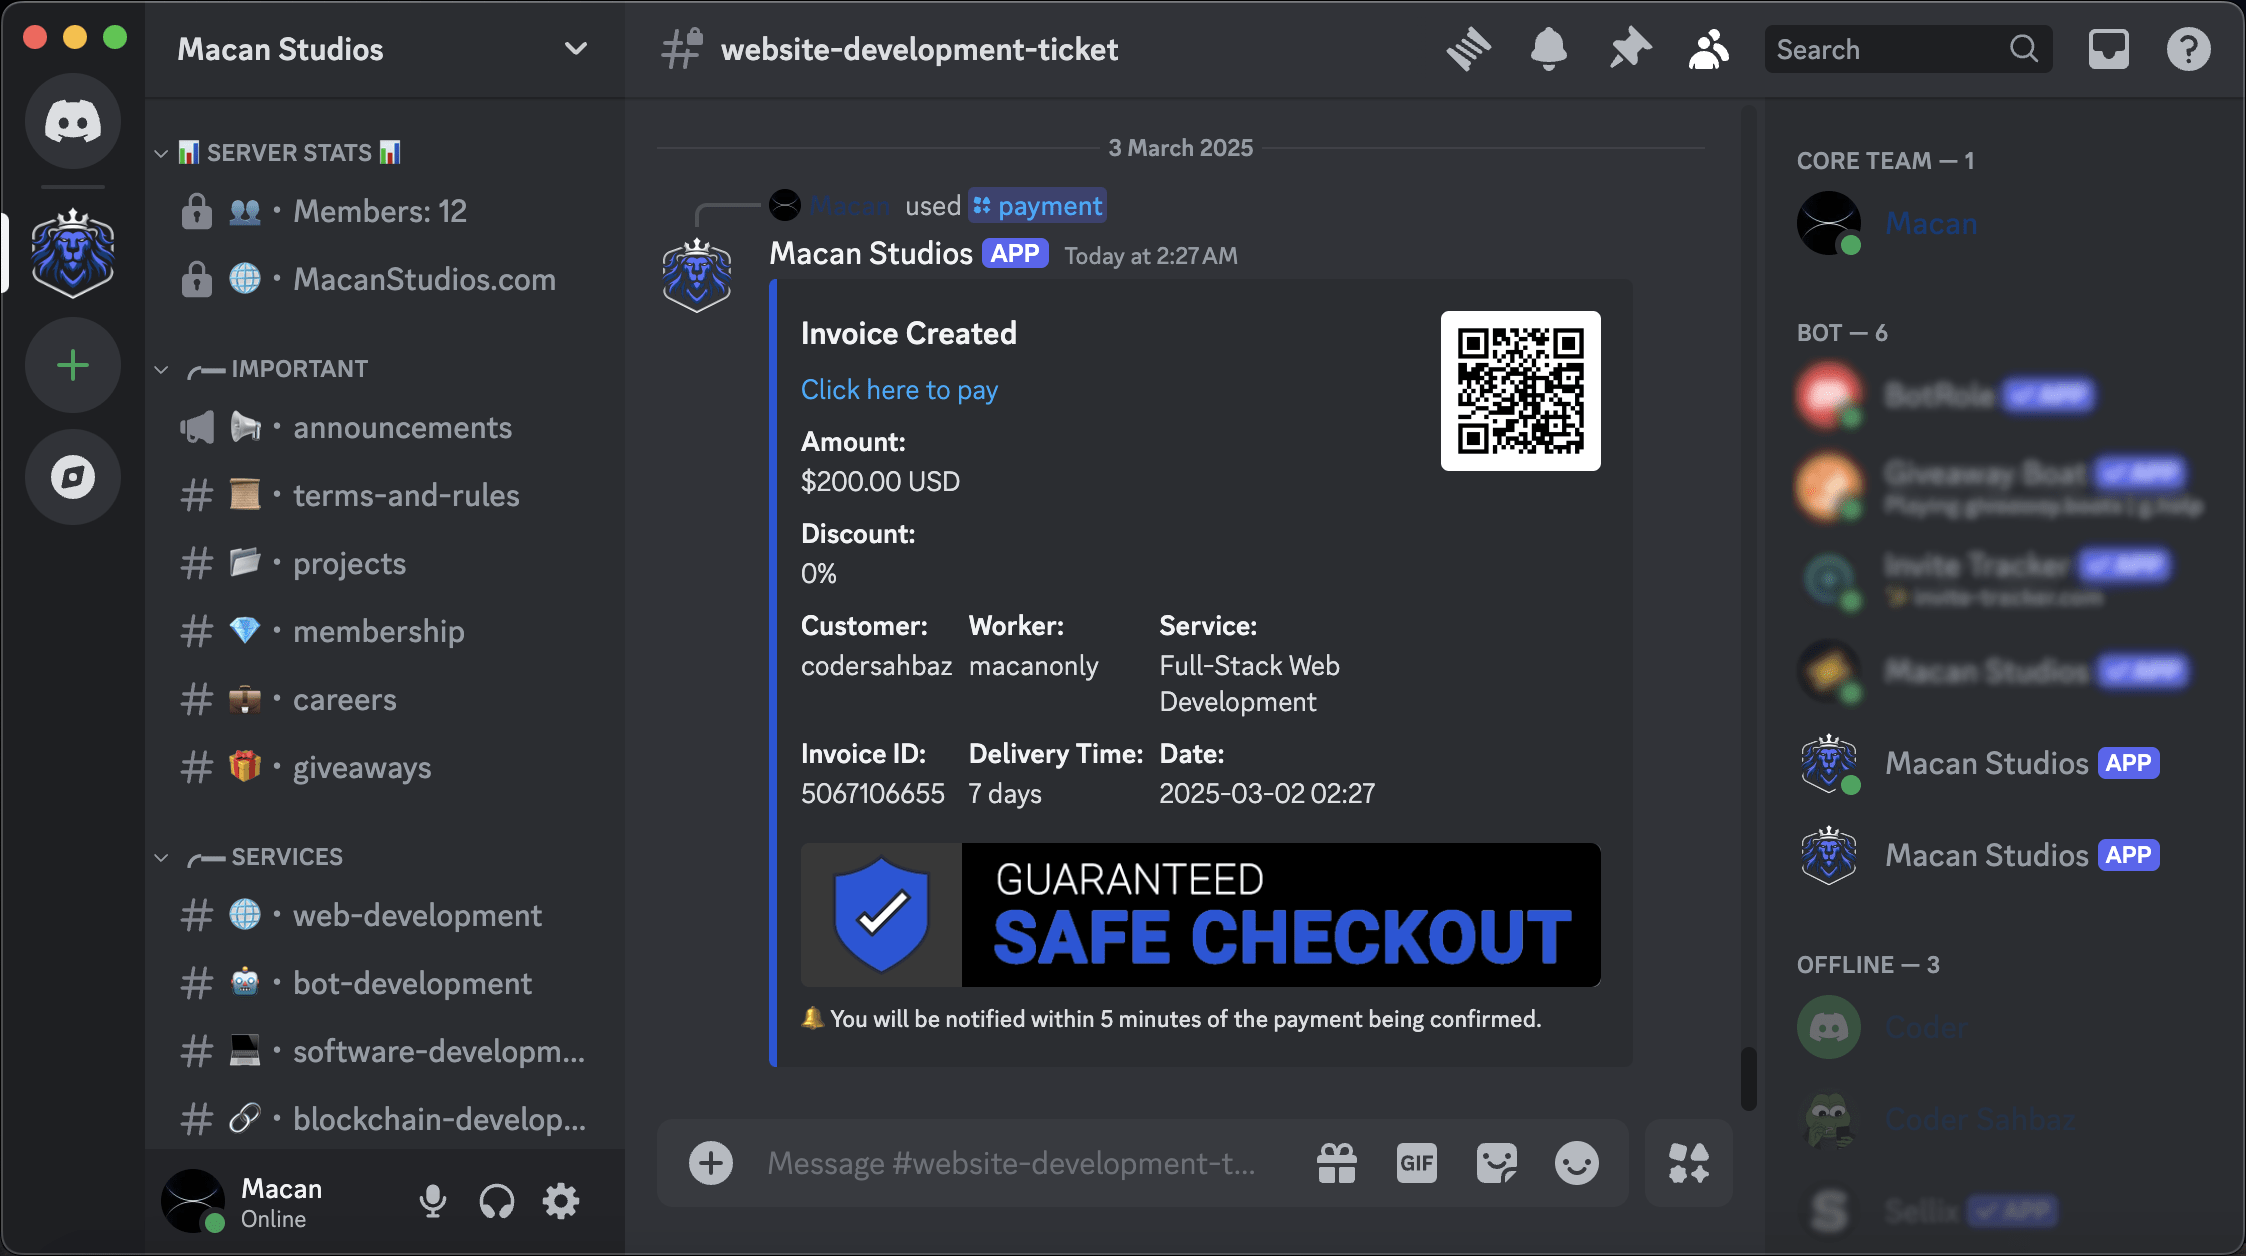The height and width of the screenshot is (1256, 2246).
Task: Open second Macan Studios APP bot without status dot
Action: (1998, 856)
